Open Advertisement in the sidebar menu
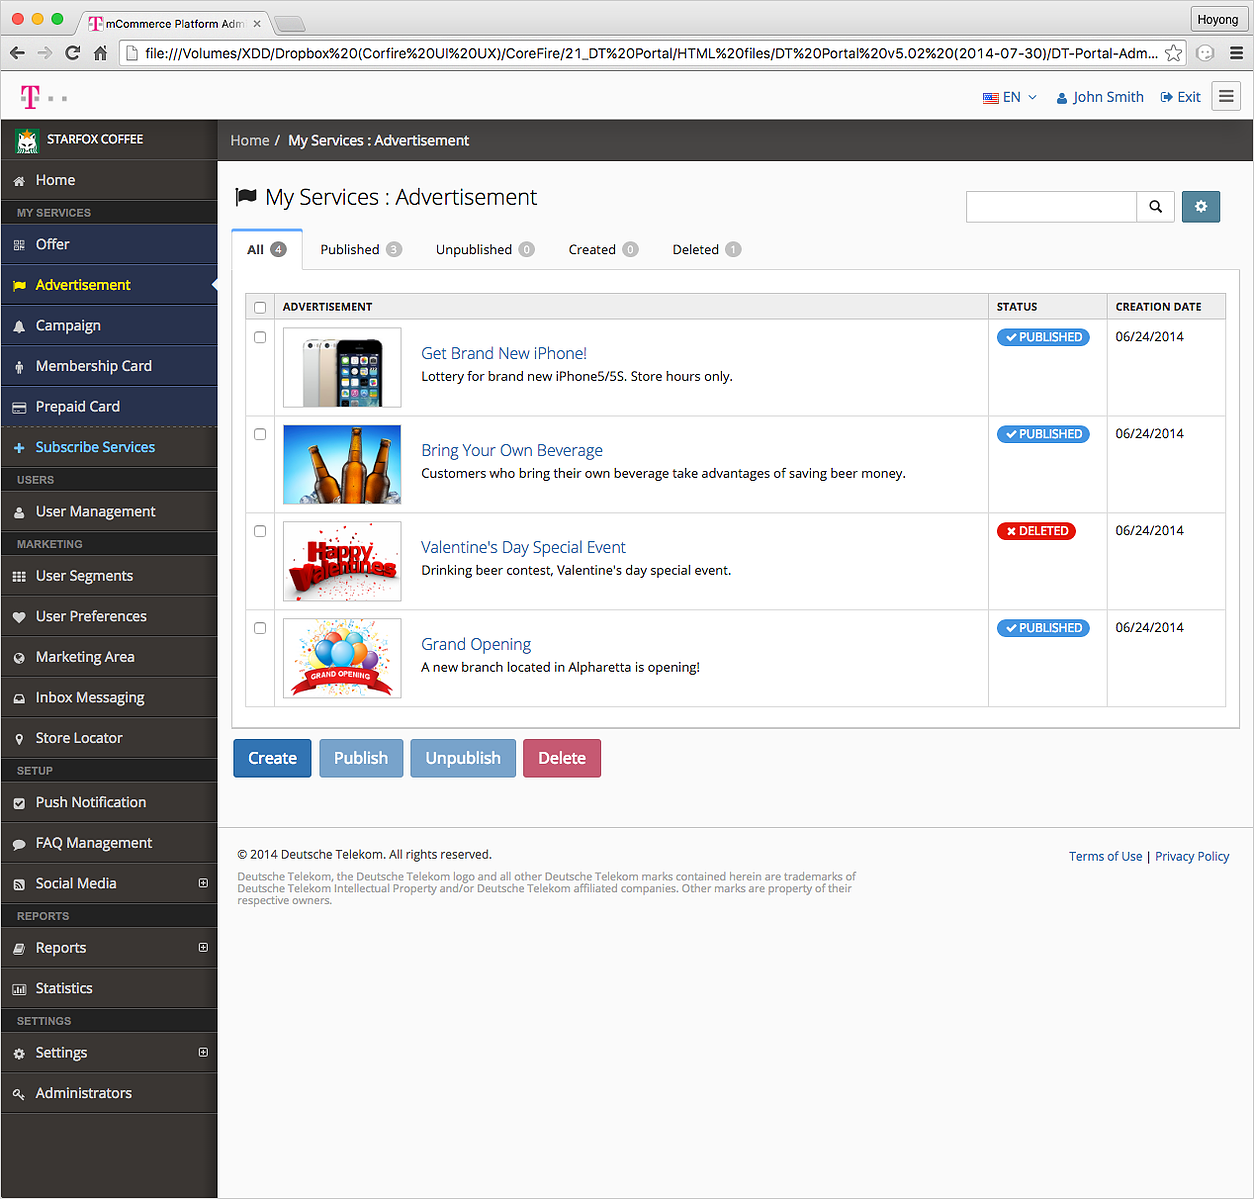 click(x=109, y=285)
